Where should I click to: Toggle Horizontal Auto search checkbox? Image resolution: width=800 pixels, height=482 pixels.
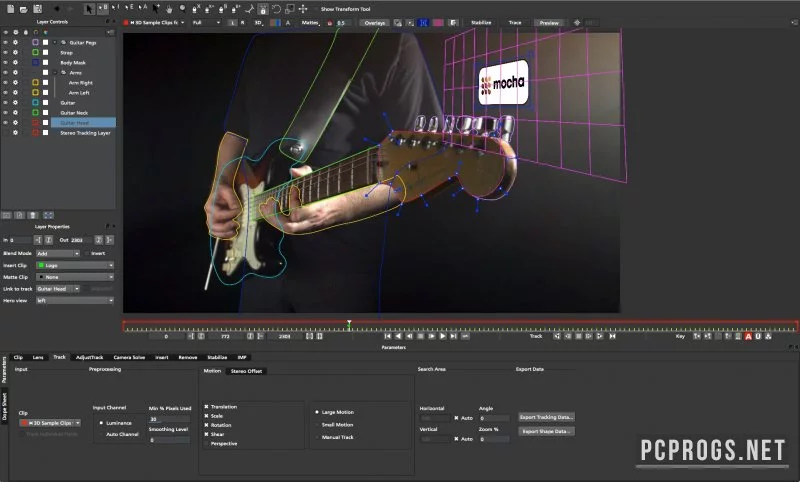tap(456, 418)
